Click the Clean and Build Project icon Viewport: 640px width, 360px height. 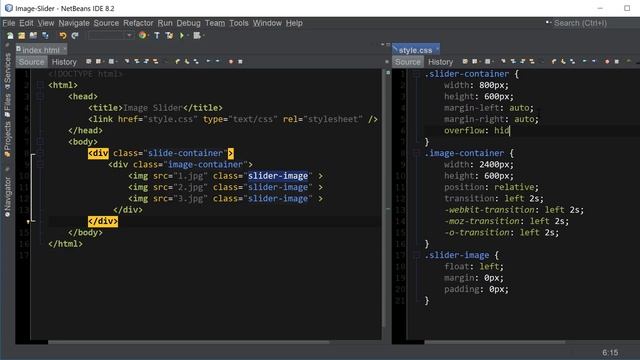point(169,36)
